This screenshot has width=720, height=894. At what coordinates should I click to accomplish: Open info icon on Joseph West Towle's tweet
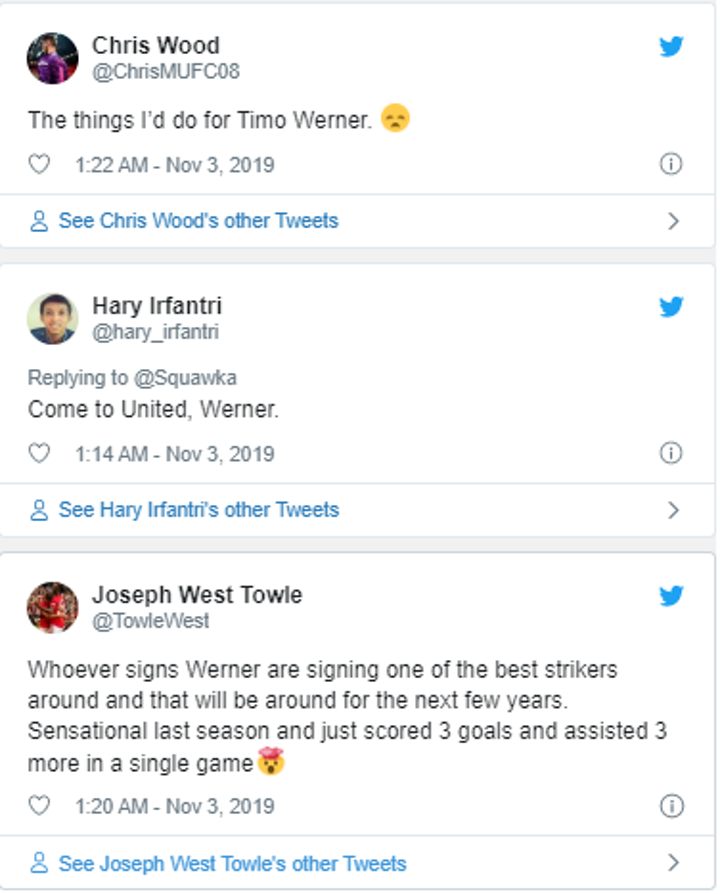coord(671,806)
